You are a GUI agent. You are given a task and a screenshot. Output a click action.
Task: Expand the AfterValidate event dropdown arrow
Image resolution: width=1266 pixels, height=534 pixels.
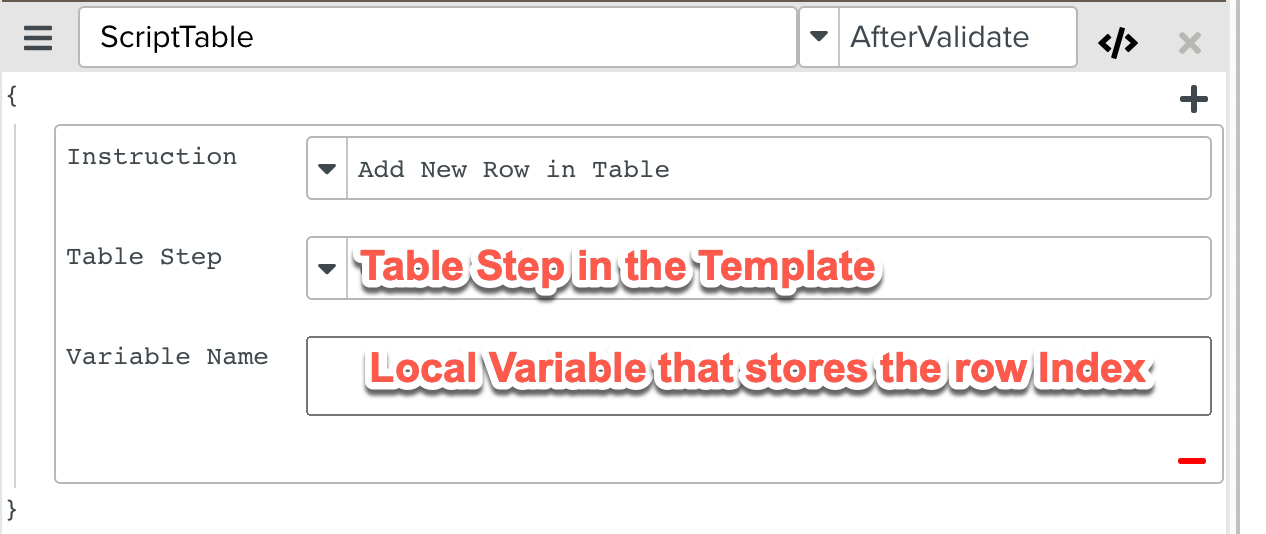819,38
